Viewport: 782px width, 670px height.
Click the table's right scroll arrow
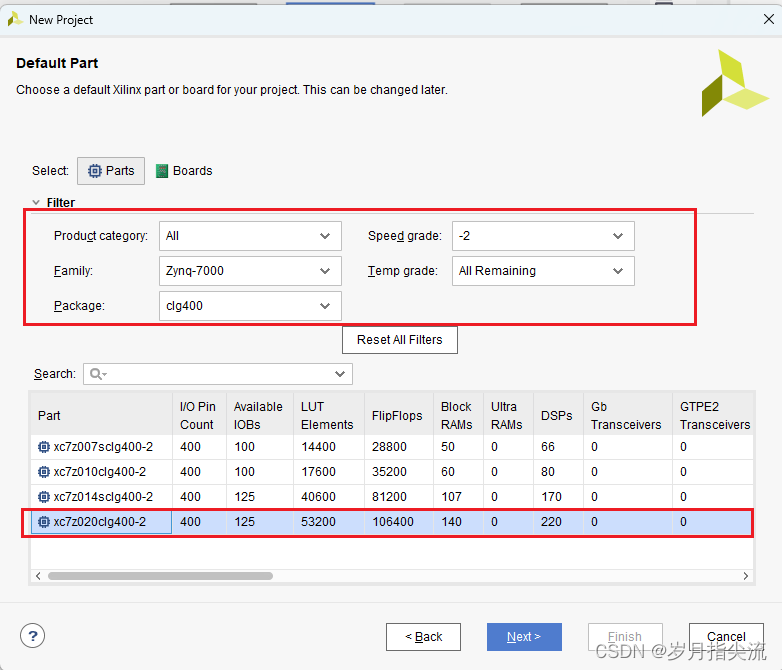pos(746,576)
